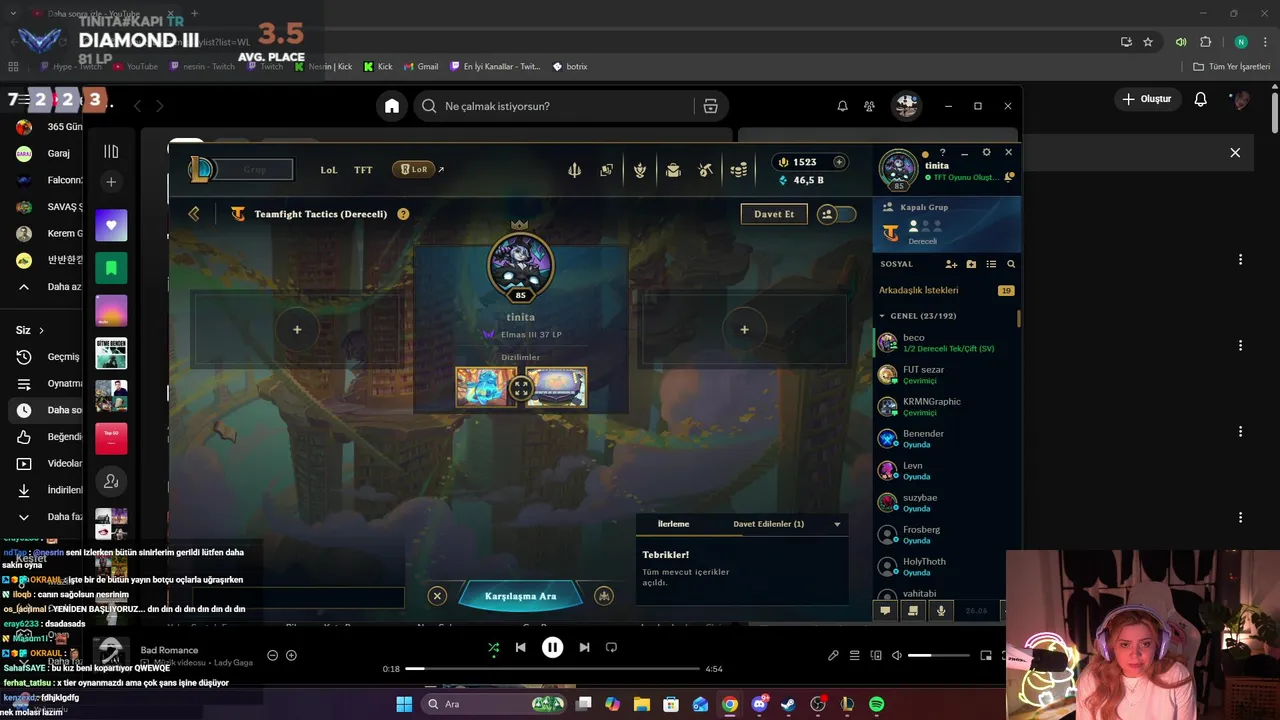Select the Davet Edilenler (1) tab

click(x=768, y=524)
